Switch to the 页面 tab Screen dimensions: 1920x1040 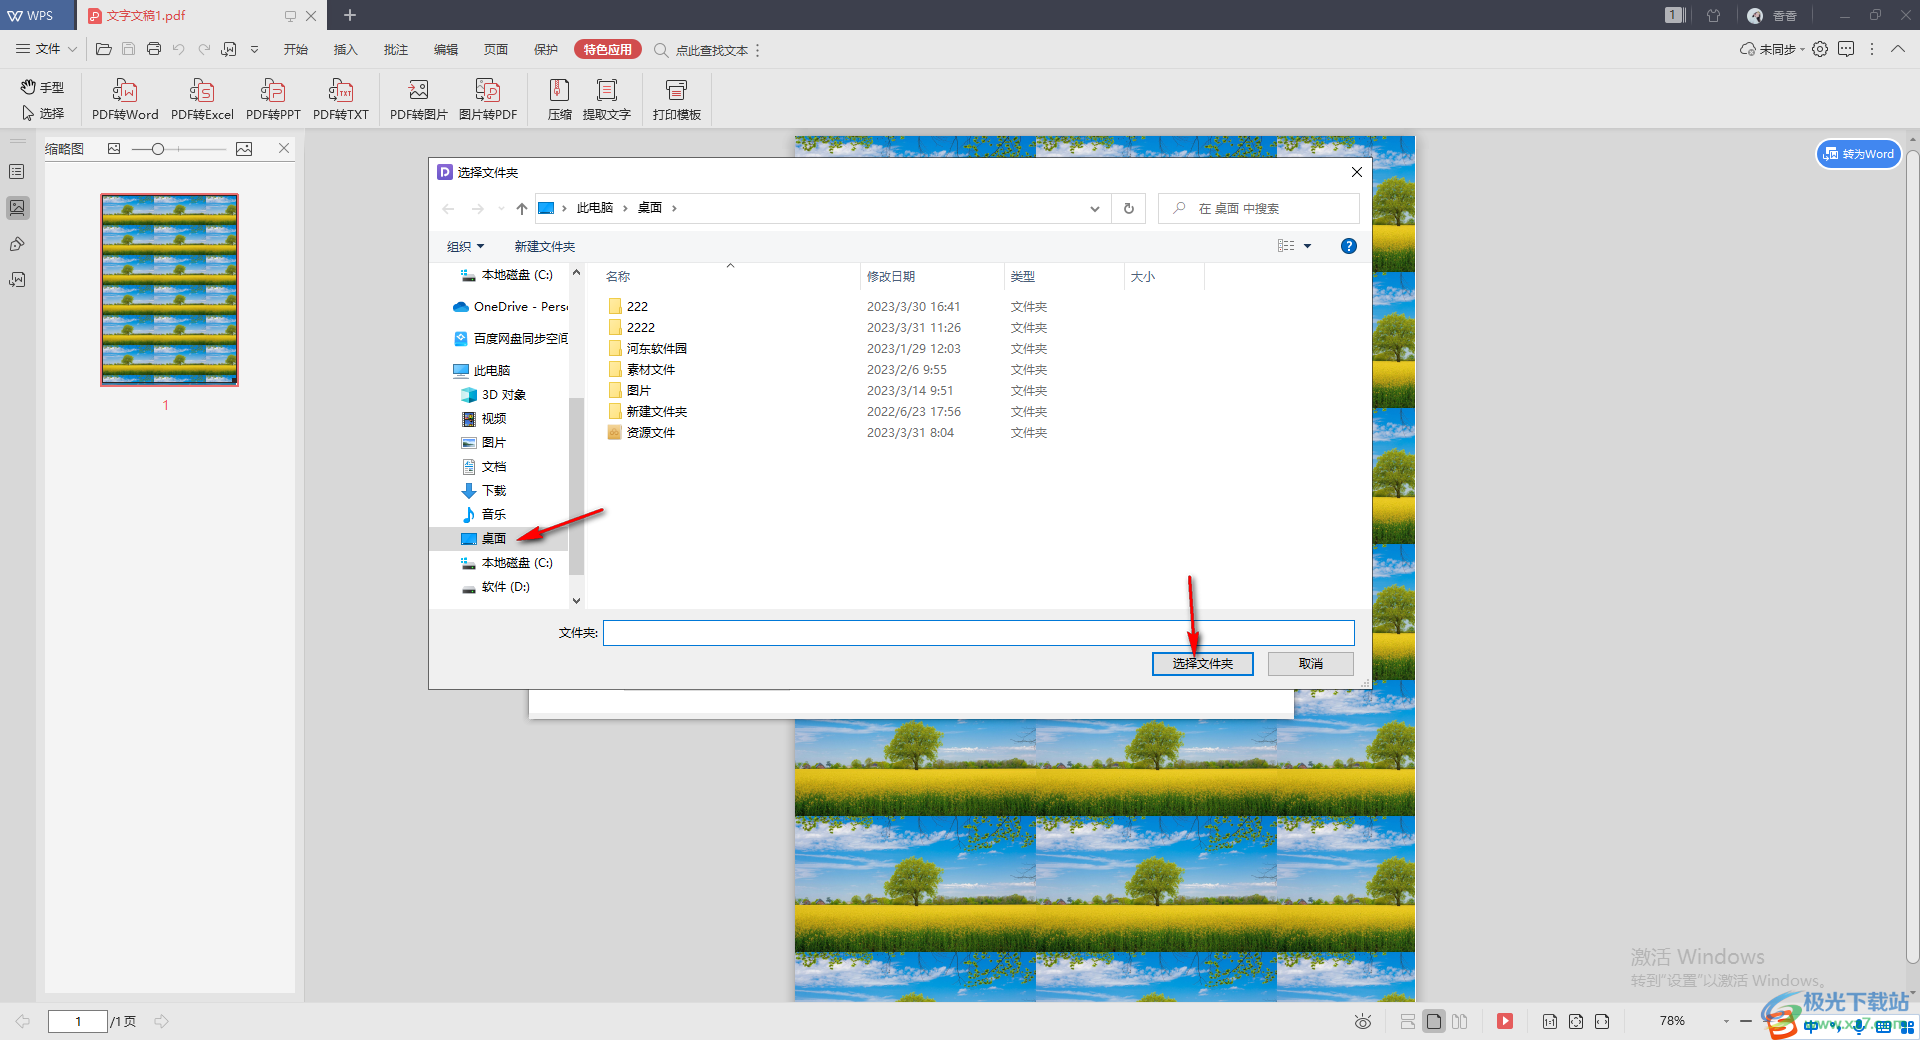496,49
